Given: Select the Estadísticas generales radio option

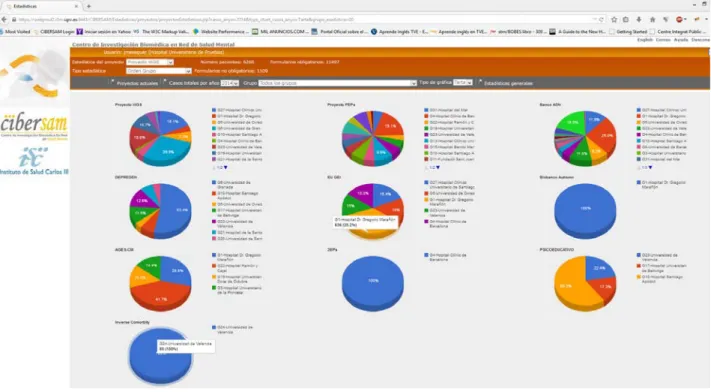Looking at the screenshot, I should pyautogui.click(x=480, y=82).
